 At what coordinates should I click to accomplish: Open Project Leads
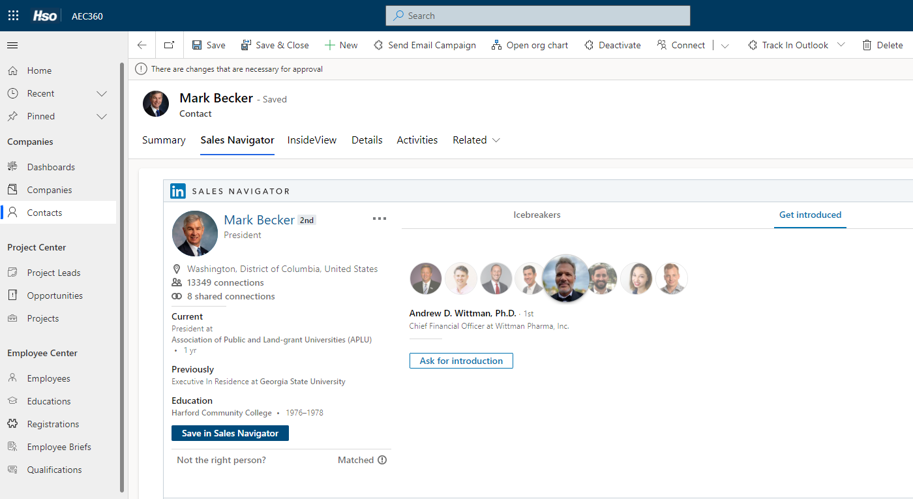54,272
